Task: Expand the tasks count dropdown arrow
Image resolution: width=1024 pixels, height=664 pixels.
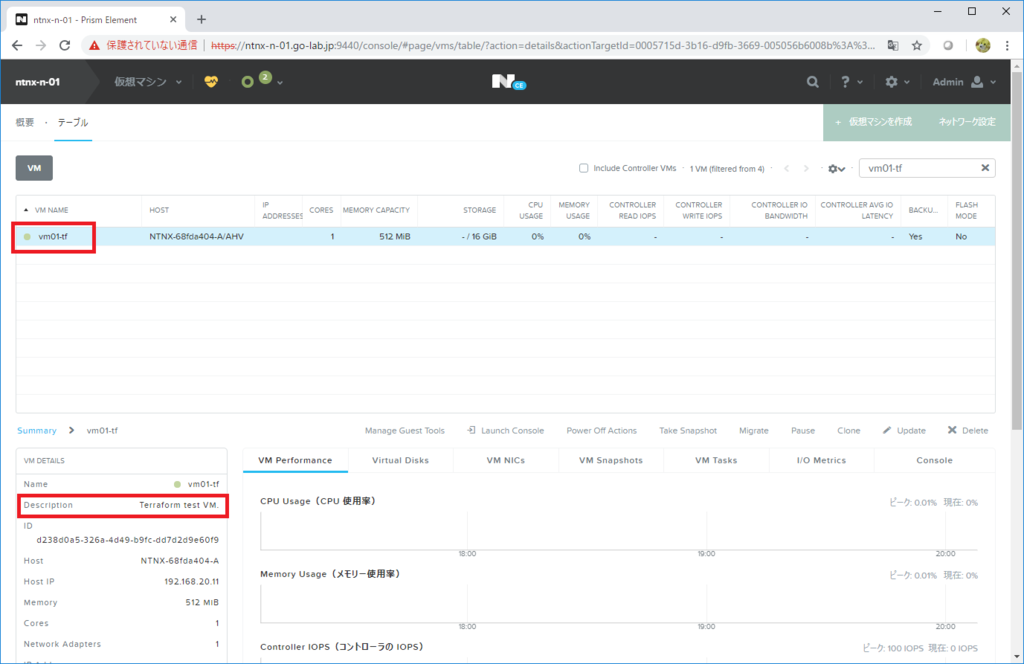Action: pos(280,83)
